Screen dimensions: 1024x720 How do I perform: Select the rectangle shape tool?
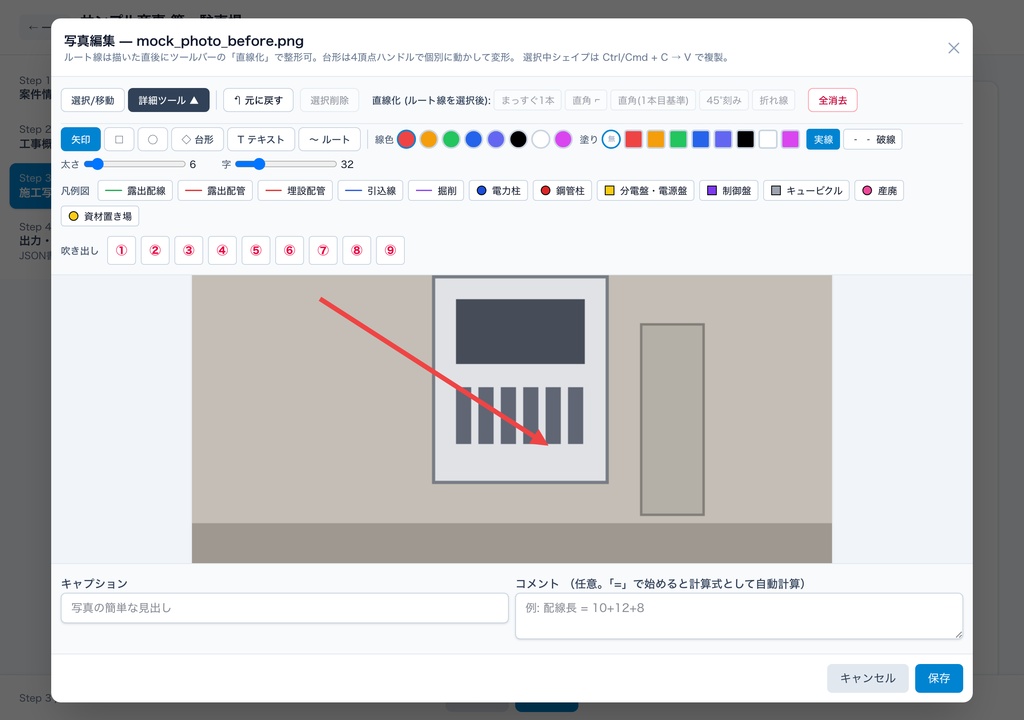point(119,139)
